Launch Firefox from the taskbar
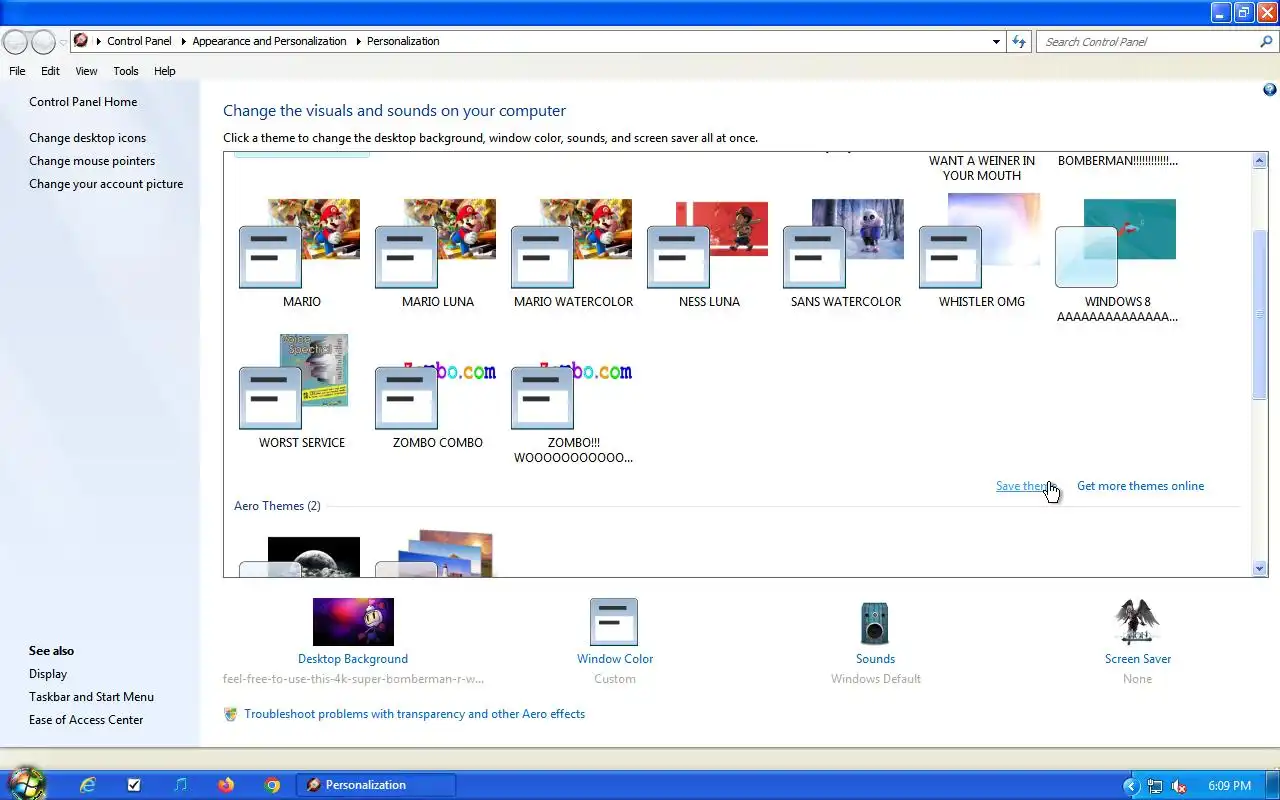 [x=226, y=785]
